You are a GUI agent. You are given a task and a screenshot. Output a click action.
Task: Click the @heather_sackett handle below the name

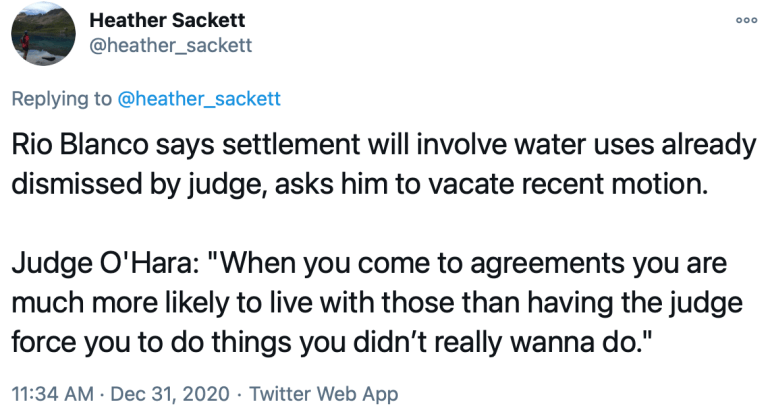(x=170, y=45)
